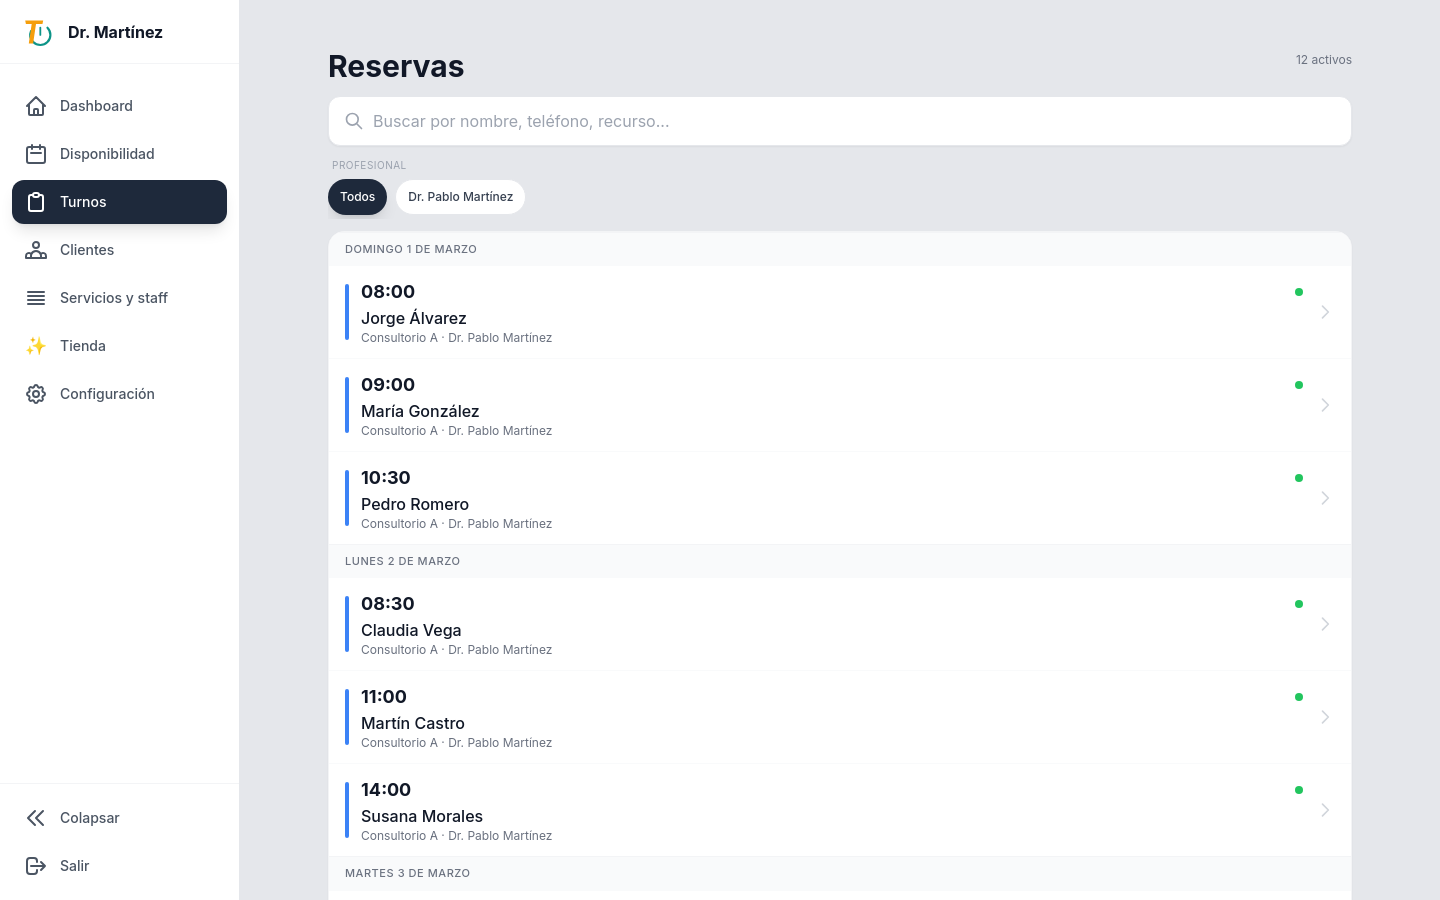The height and width of the screenshot is (900, 1440).
Task: Switch to the Clientes sidebar section
Action: [x=87, y=250]
